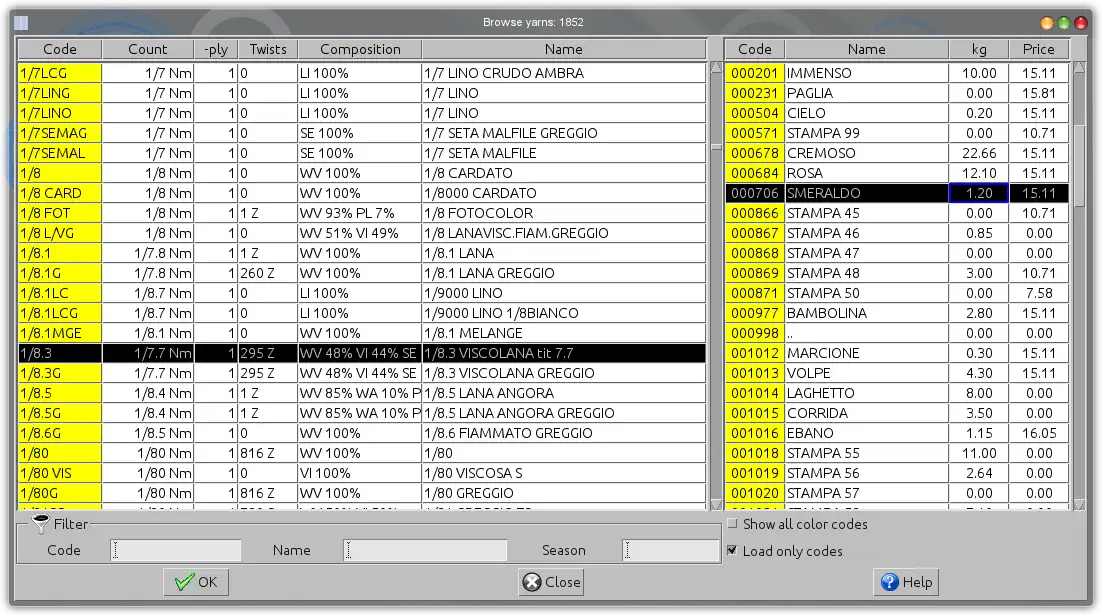Select color code 001019

pos(755,474)
